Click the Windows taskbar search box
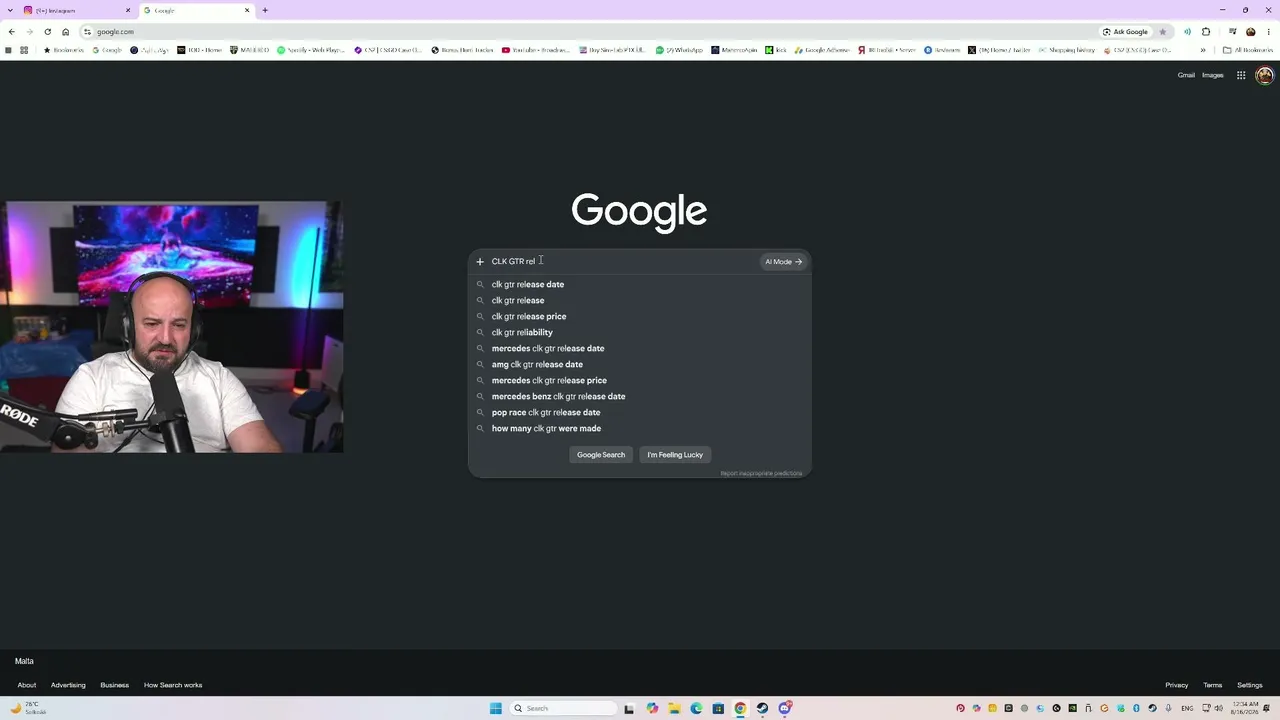 coord(563,709)
